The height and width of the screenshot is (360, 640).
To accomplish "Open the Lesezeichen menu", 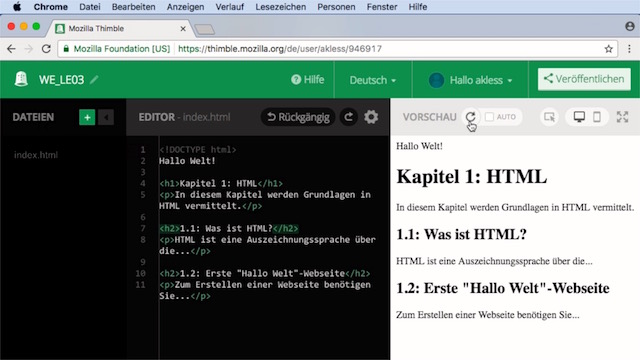I will click(280, 7).
